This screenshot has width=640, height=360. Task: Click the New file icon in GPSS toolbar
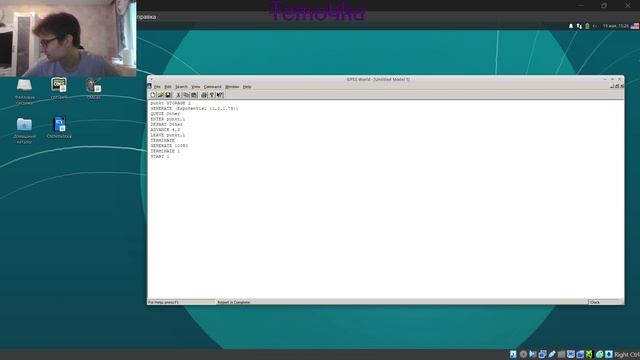(x=153, y=95)
